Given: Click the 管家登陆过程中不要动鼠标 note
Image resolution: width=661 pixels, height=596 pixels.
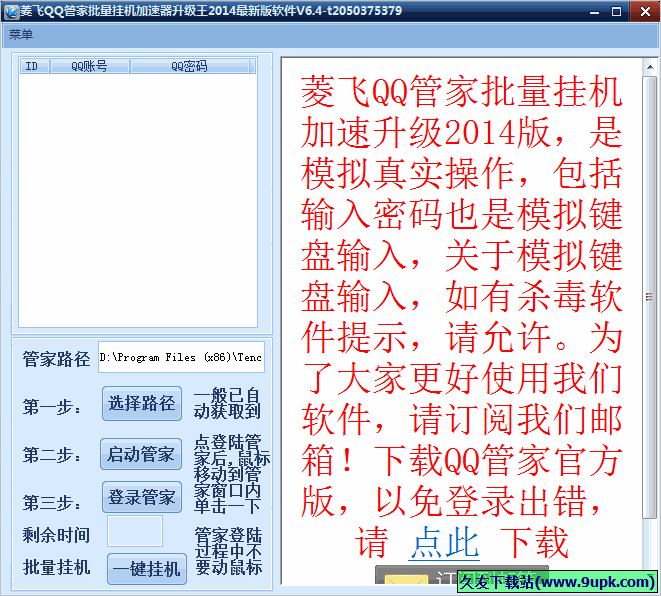Looking at the screenshot, I should 228,551.
